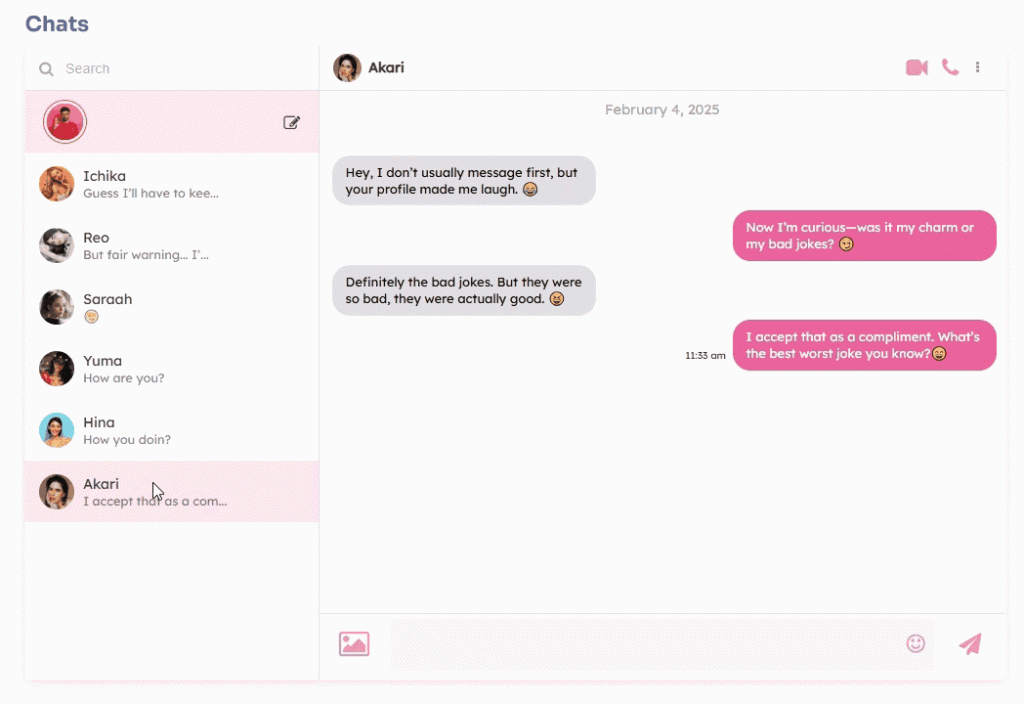Open the chat with Ichika
1024x704 pixels.
point(172,184)
